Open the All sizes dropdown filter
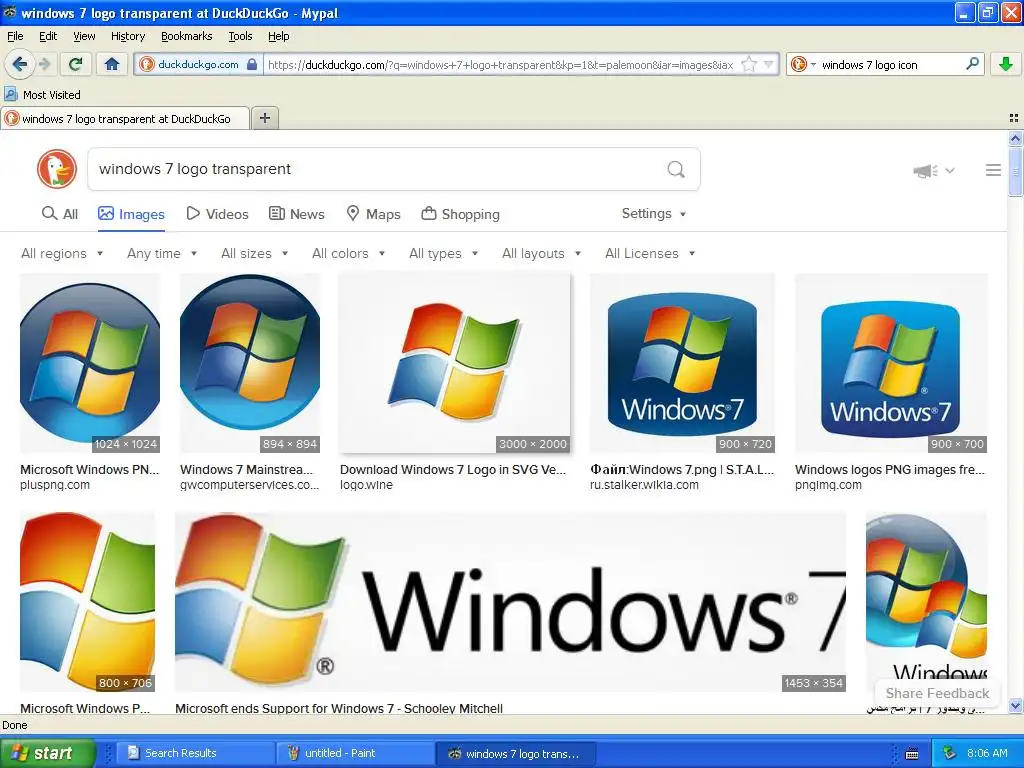This screenshot has width=1024, height=768. (x=255, y=253)
